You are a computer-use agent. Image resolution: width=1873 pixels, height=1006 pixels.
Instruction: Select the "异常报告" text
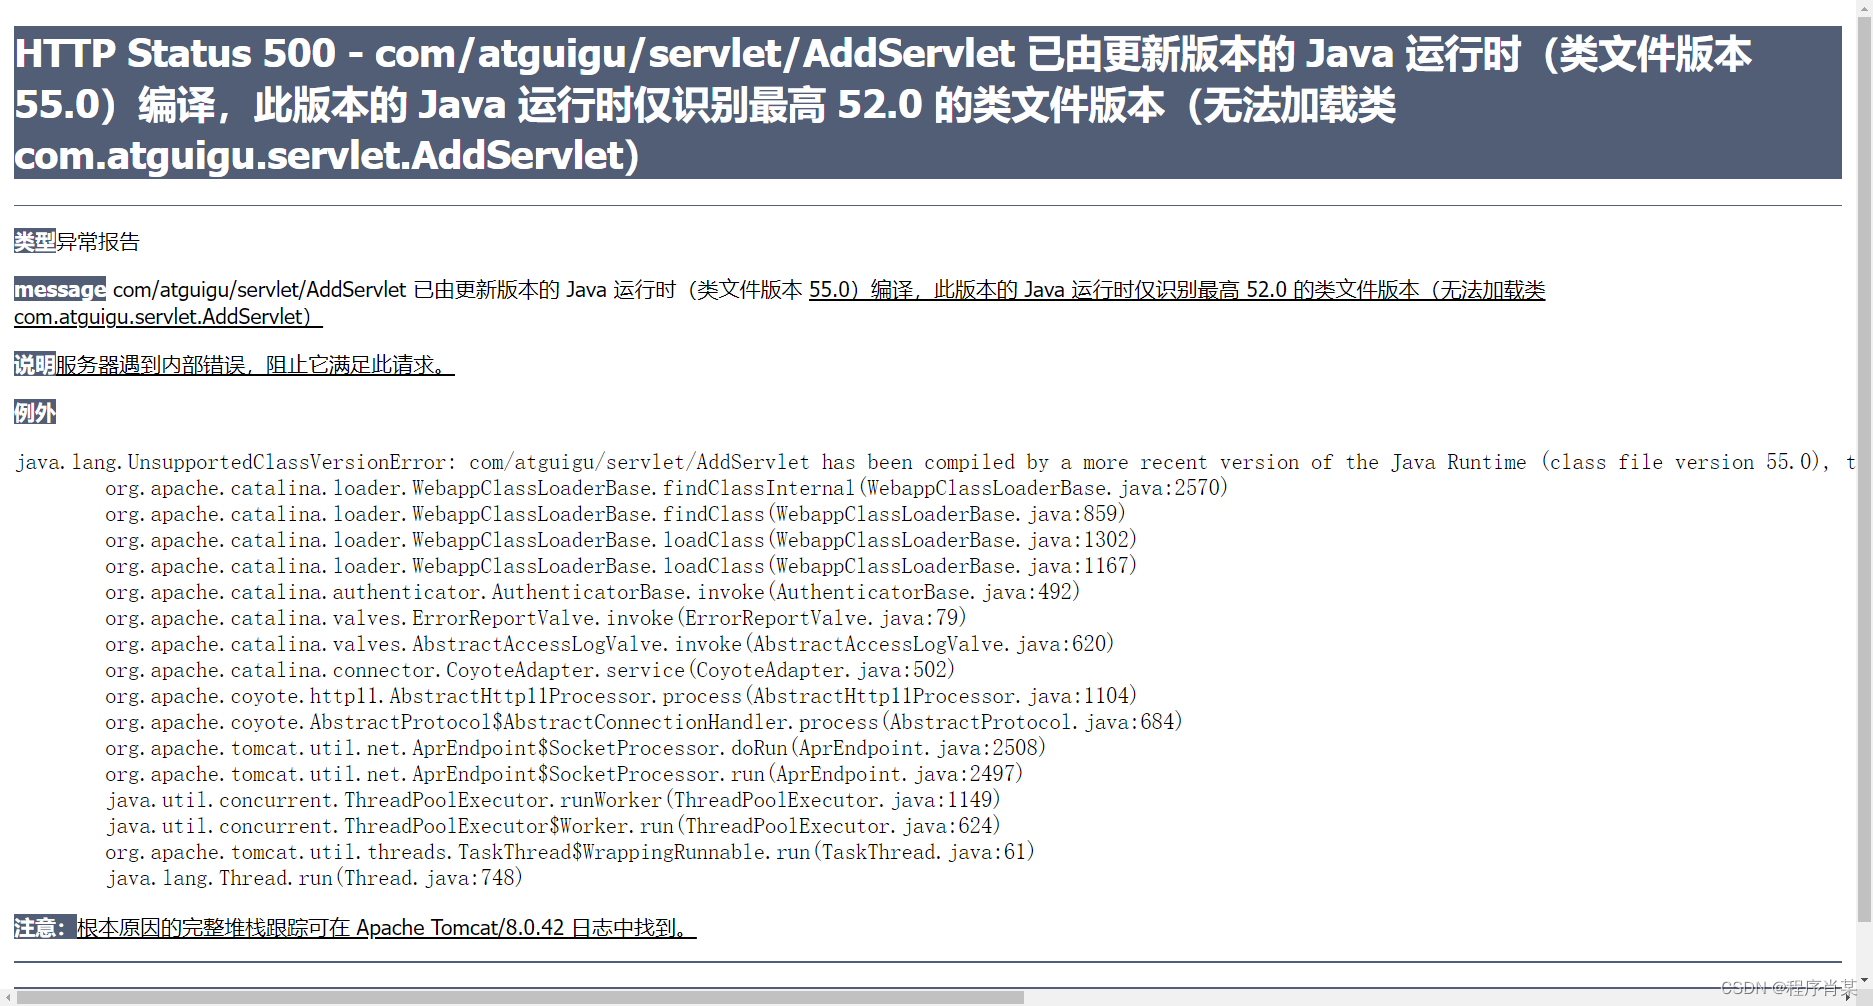99,241
